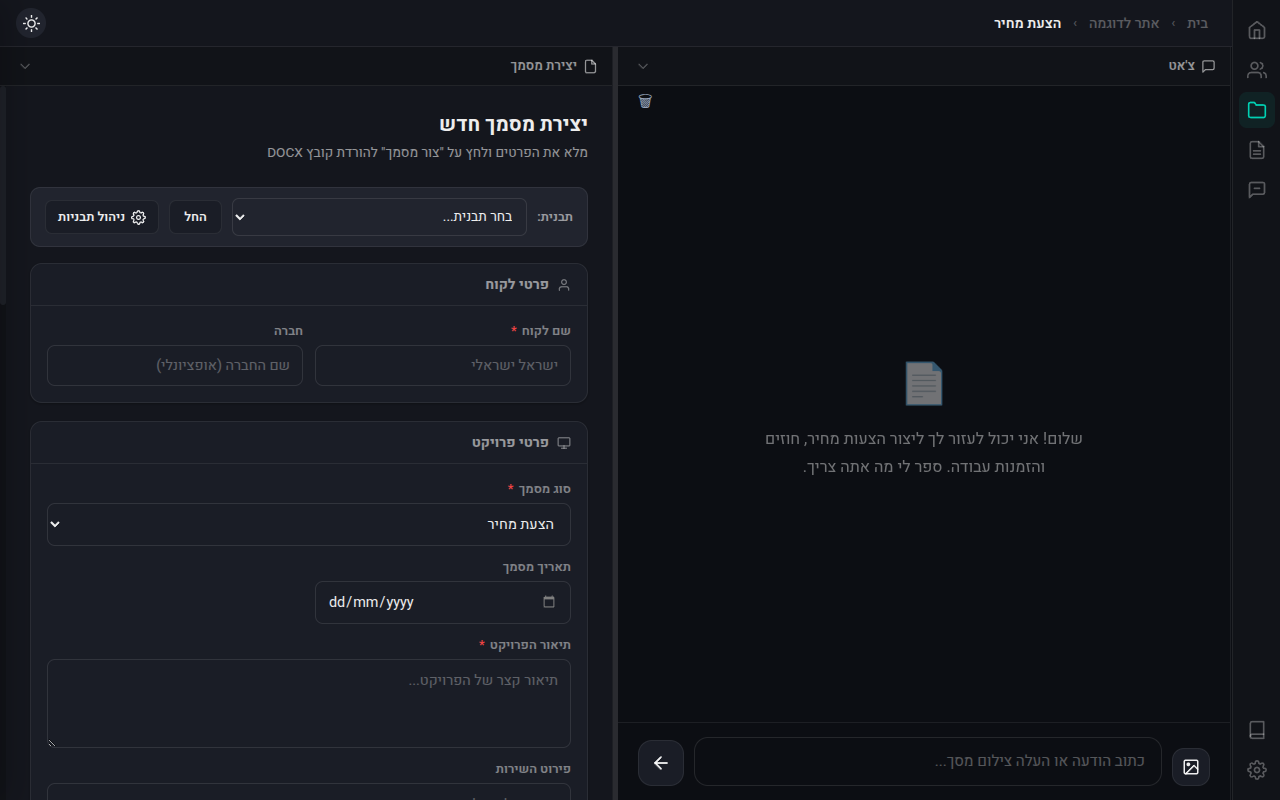The width and height of the screenshot is (1280, 800).
Task: Click the יצירת מסמך חדש heading
Action: point(514,124)
